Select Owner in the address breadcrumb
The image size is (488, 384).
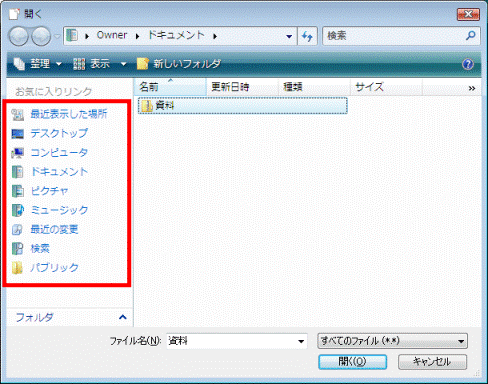coord(112,35)
